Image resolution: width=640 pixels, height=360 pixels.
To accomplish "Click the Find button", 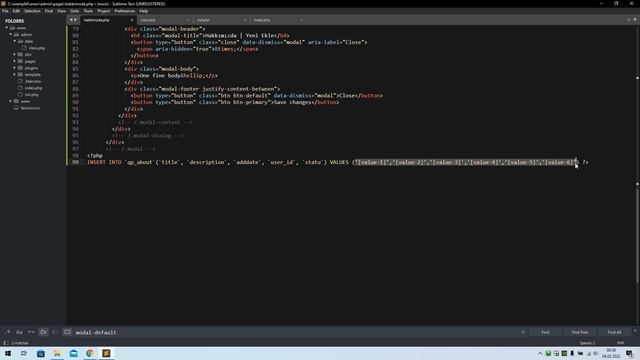I will (x=545, y=332).
